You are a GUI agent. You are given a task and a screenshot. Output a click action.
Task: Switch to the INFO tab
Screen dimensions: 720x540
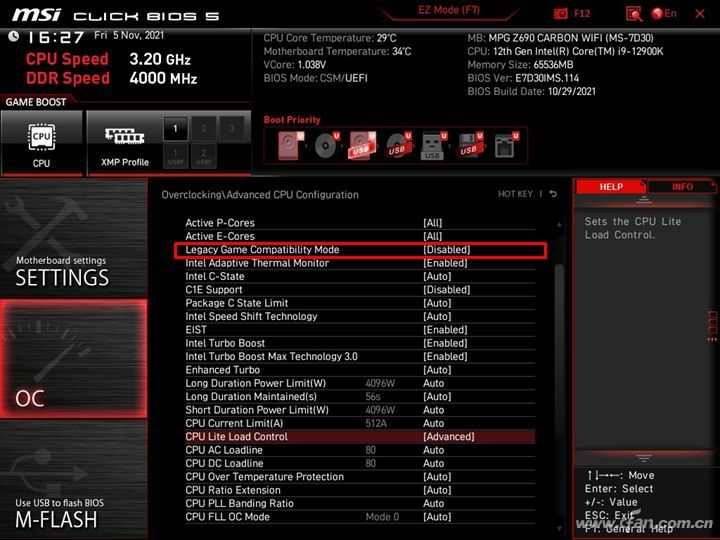click(681, 187)
